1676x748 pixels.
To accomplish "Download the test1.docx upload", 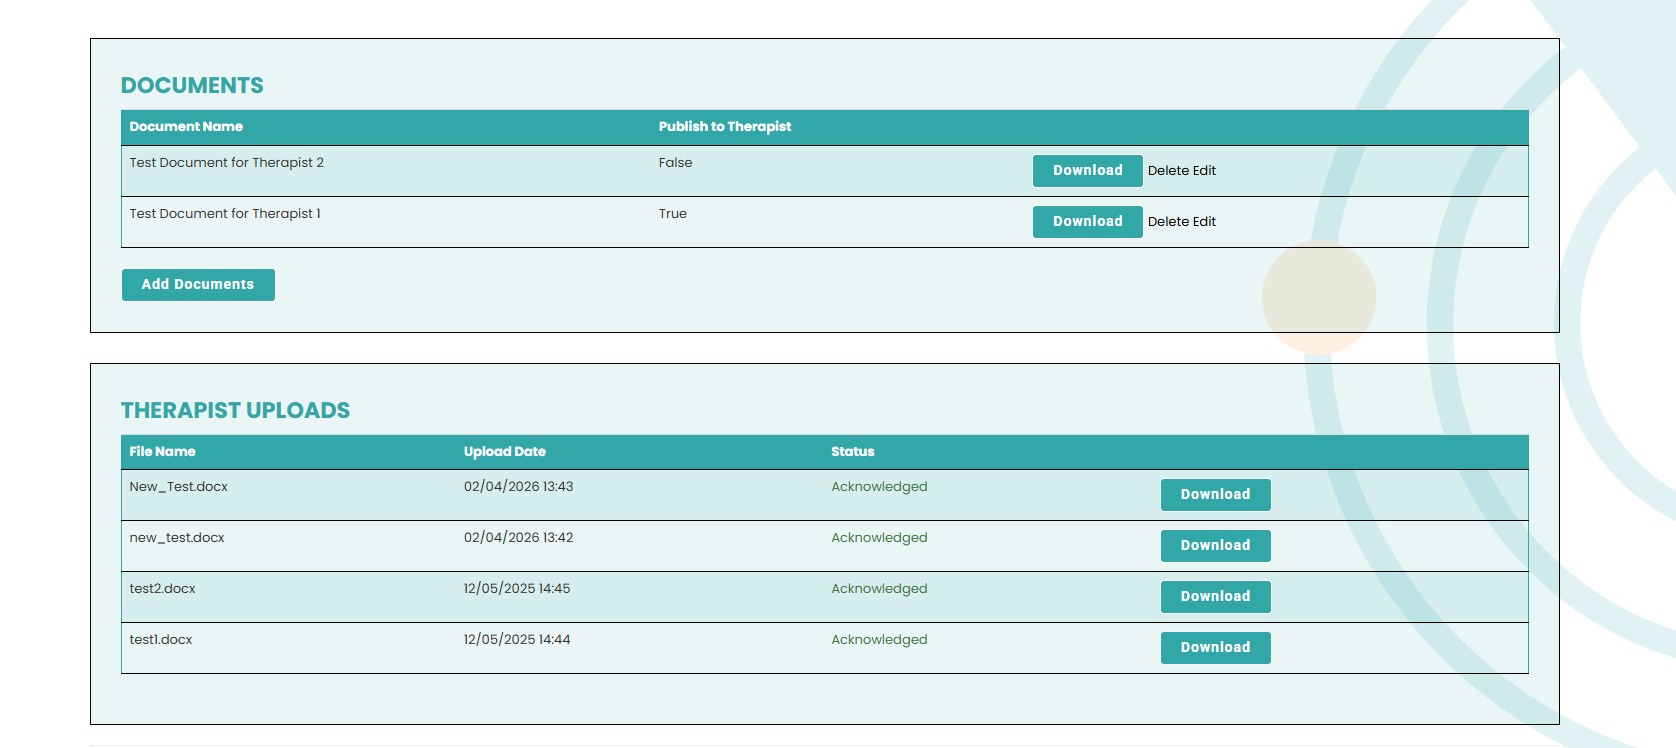I will click(1215, 648).
